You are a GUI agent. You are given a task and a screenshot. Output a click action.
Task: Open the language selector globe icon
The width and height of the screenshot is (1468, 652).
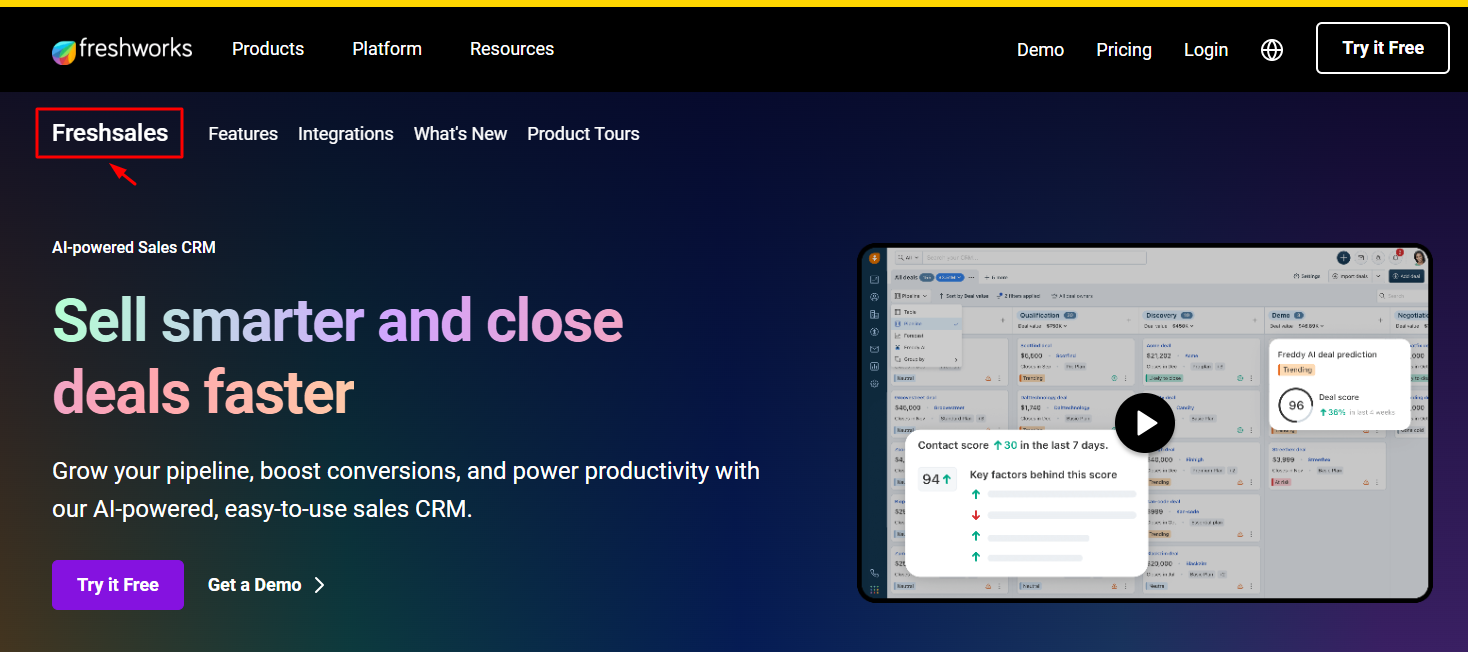(x=1271, y=49)
